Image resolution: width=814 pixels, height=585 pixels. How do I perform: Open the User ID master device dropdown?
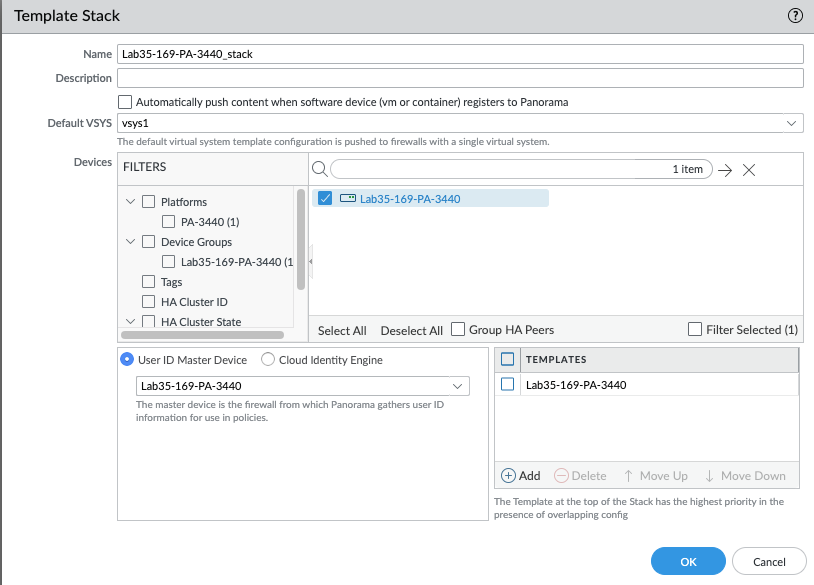tap(458, 386)
